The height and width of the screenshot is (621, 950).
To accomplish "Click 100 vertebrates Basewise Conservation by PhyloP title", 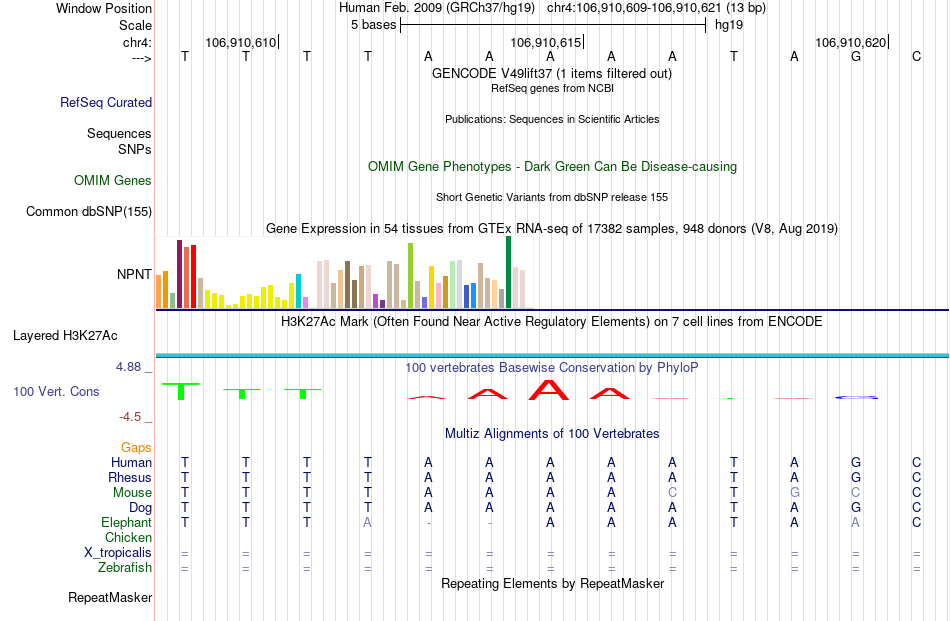I will [552, 367].
